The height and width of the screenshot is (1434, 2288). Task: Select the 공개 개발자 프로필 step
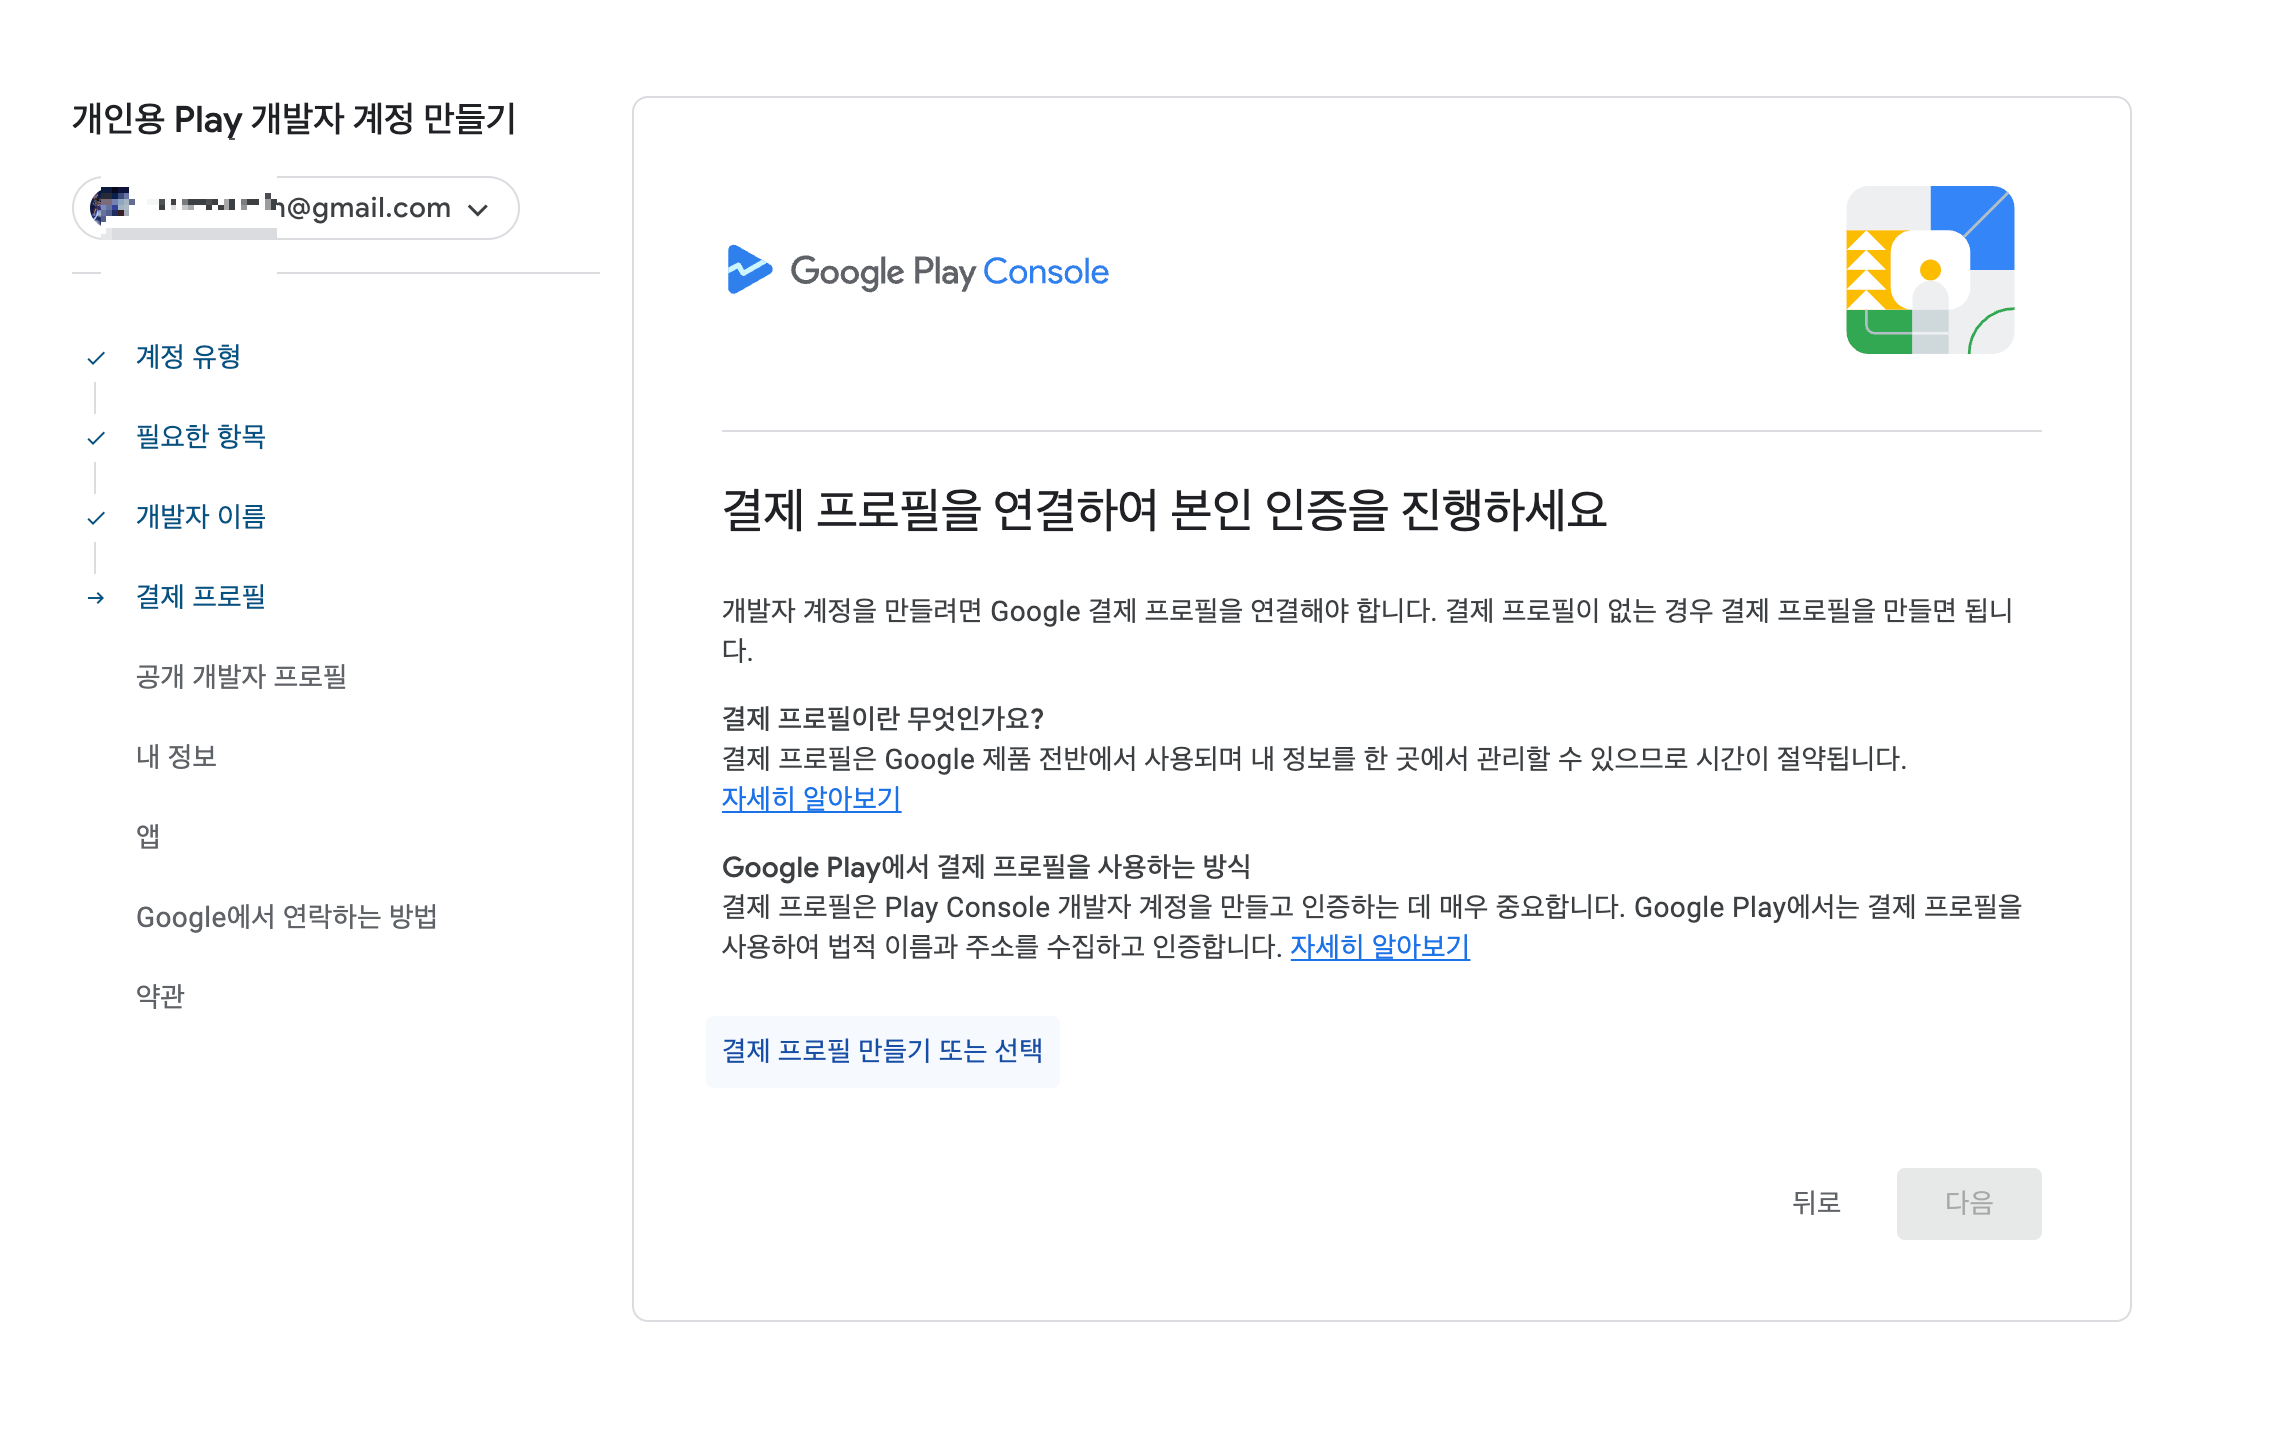[241, 677]
